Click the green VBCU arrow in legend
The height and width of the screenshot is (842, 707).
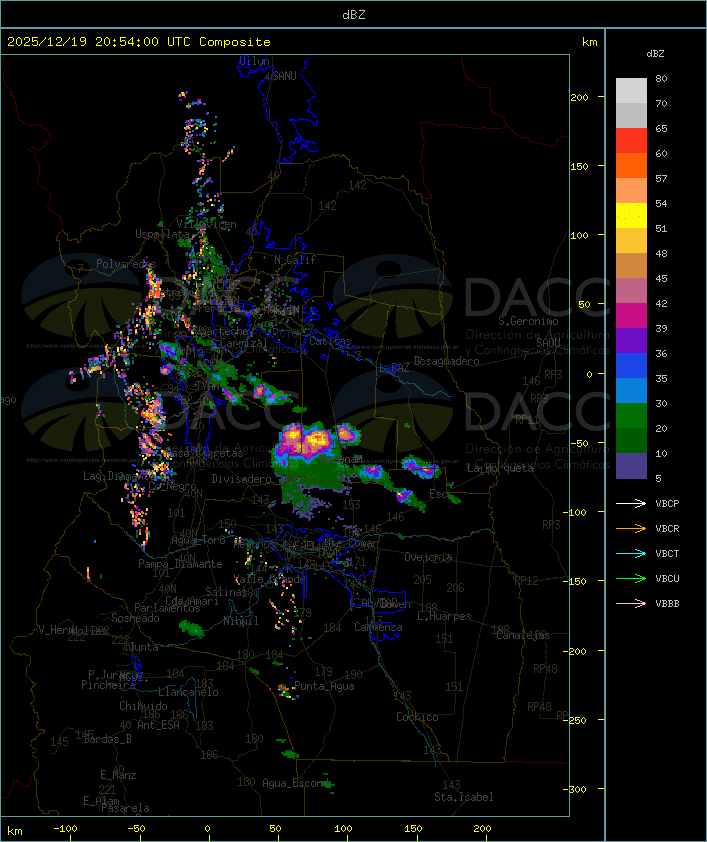pyautogui.click(x=631, y=578)
